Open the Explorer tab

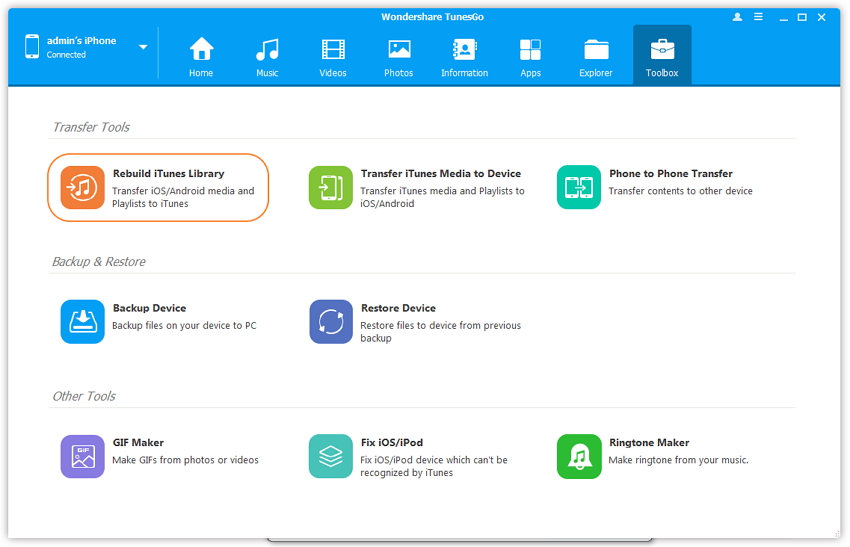(596, 57)
